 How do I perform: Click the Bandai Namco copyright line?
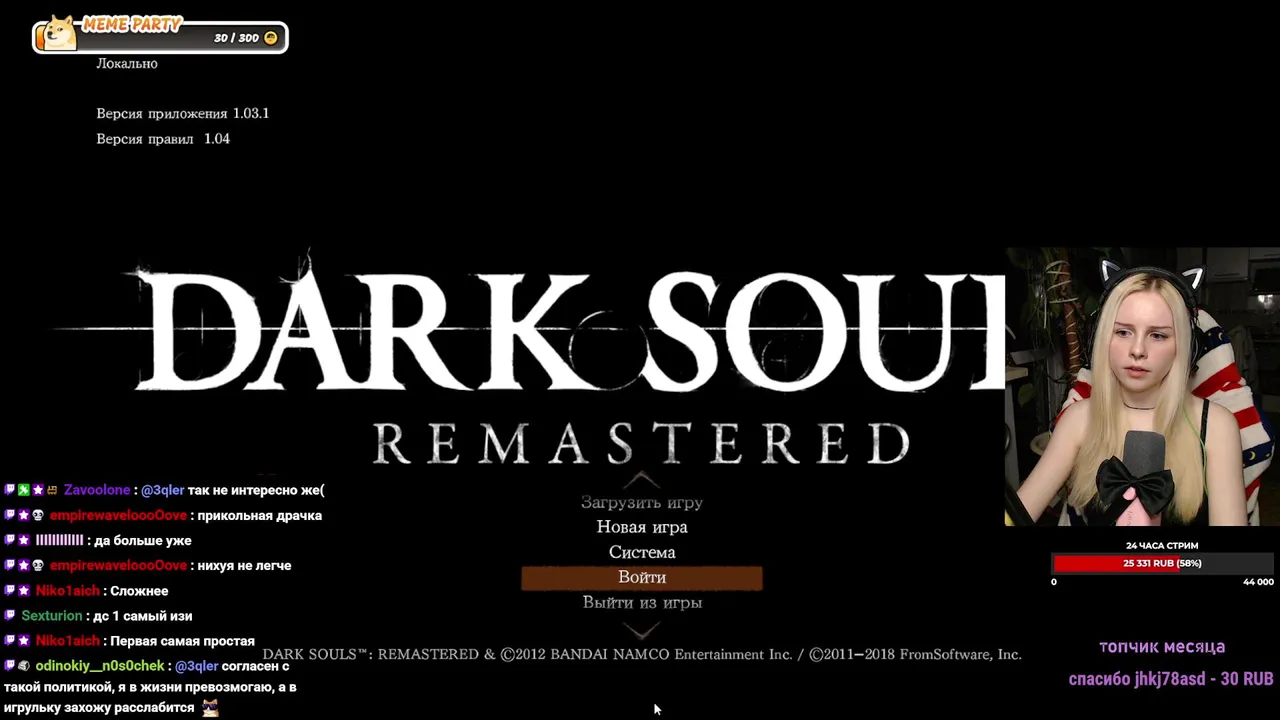[x=642, y=654]
